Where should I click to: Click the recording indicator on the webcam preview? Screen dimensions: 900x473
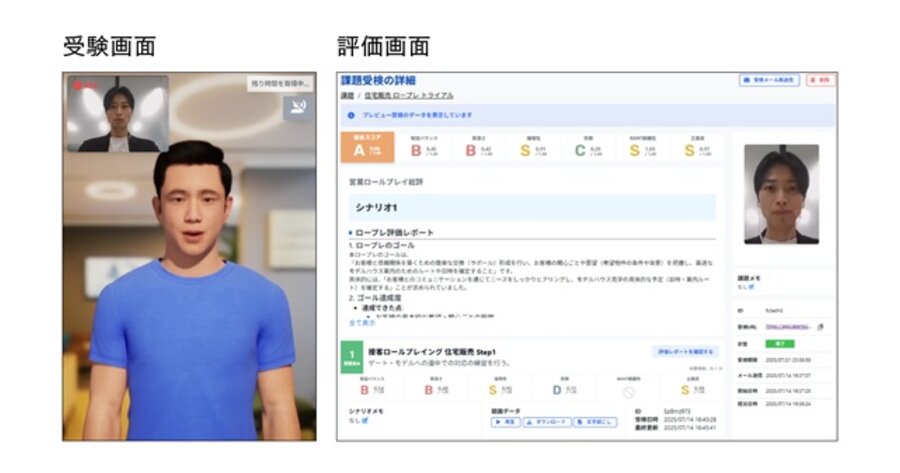85,85
